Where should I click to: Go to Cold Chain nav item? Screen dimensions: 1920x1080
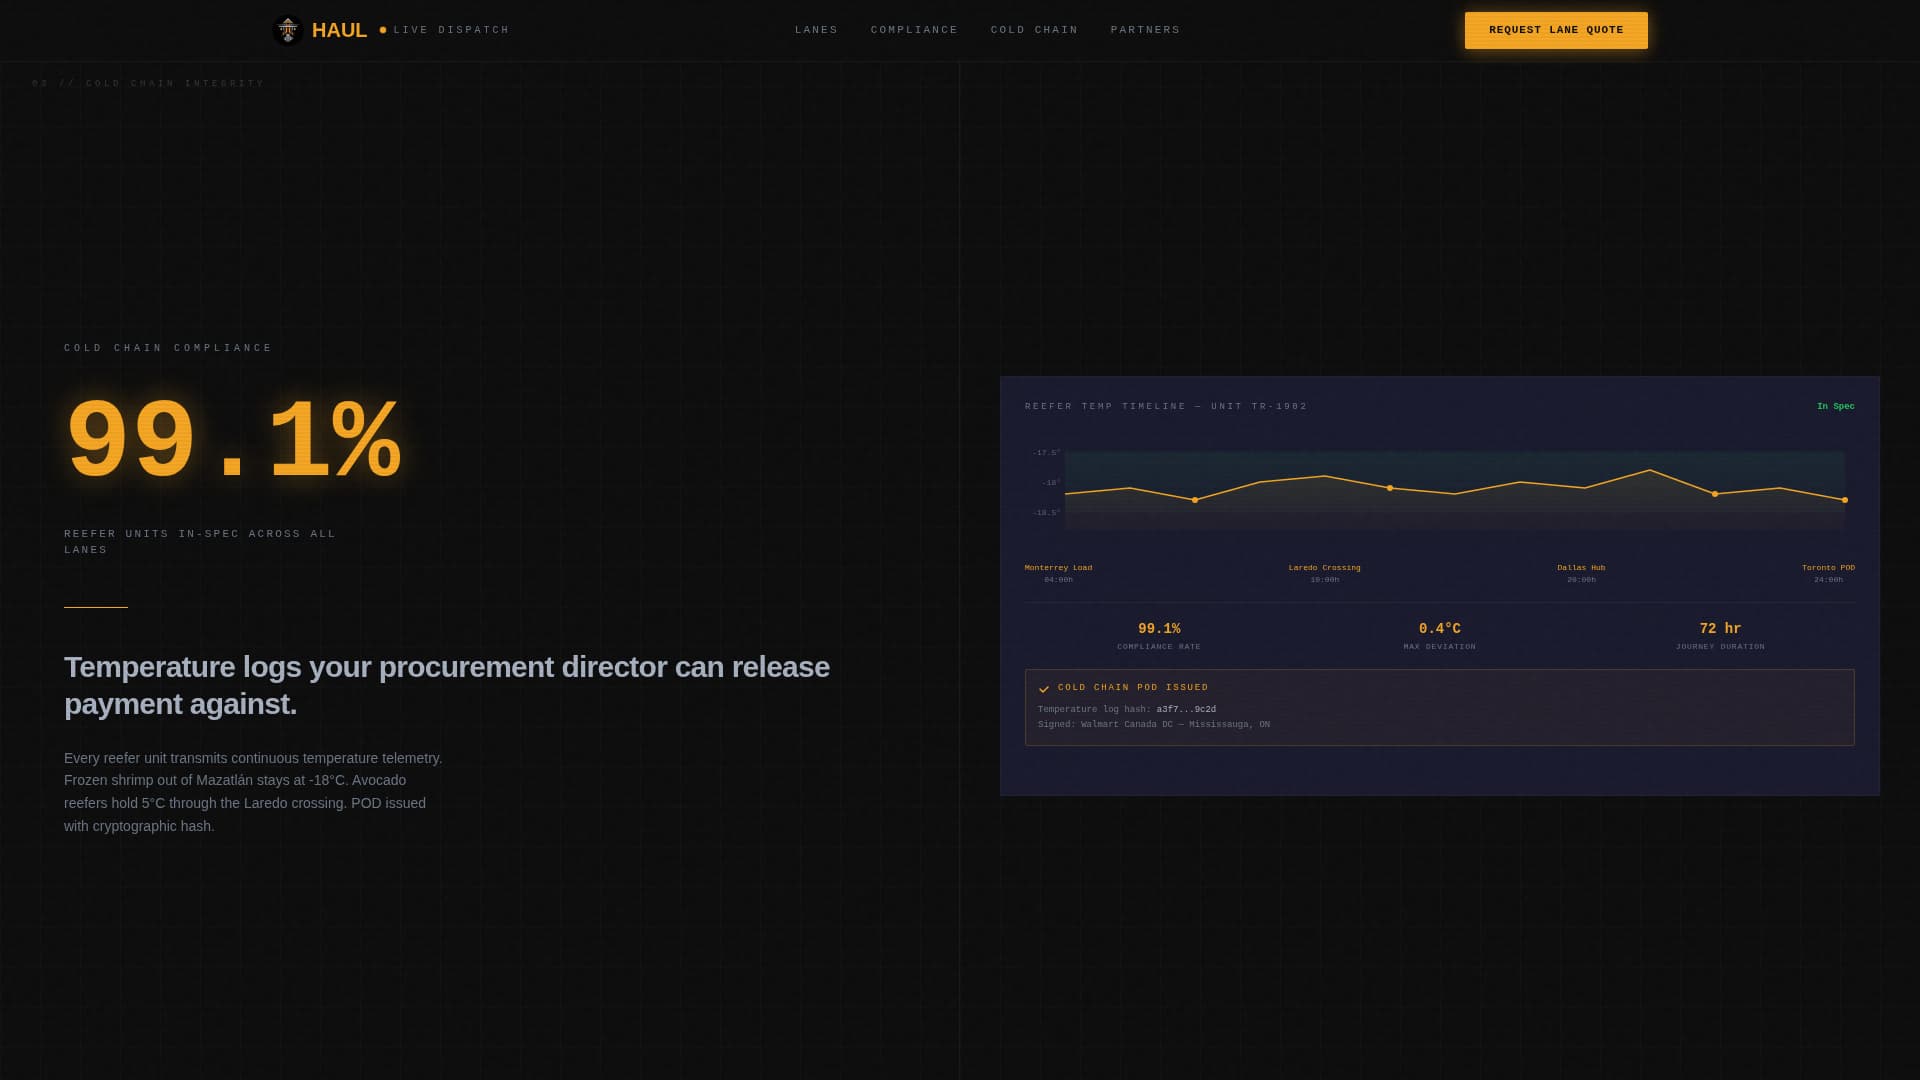tap(1034, 30)
